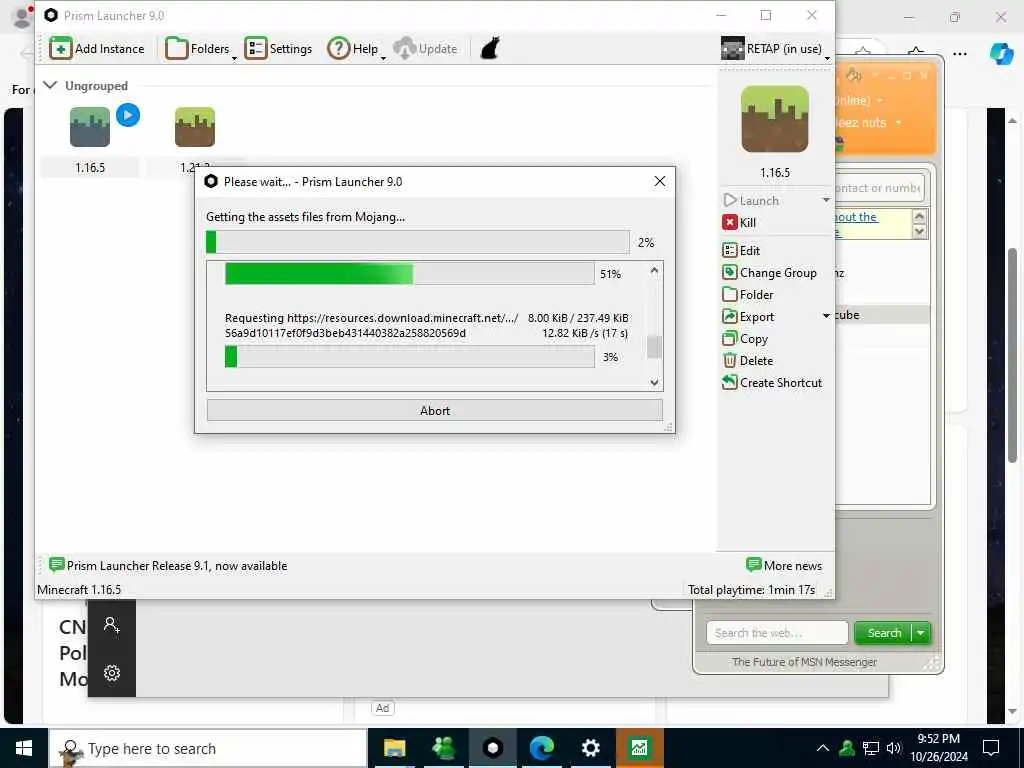Open the RETAP account dropdown
This screenshot has height=768, width=1024.
(x=775, y=48)
